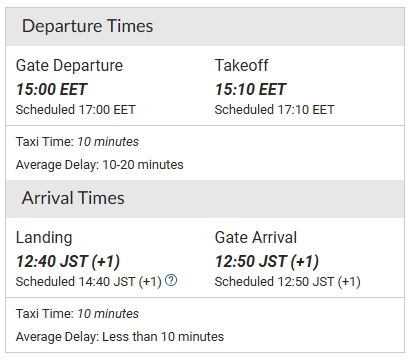Click Average Delay Less than 10 minutes

point(120,337)
